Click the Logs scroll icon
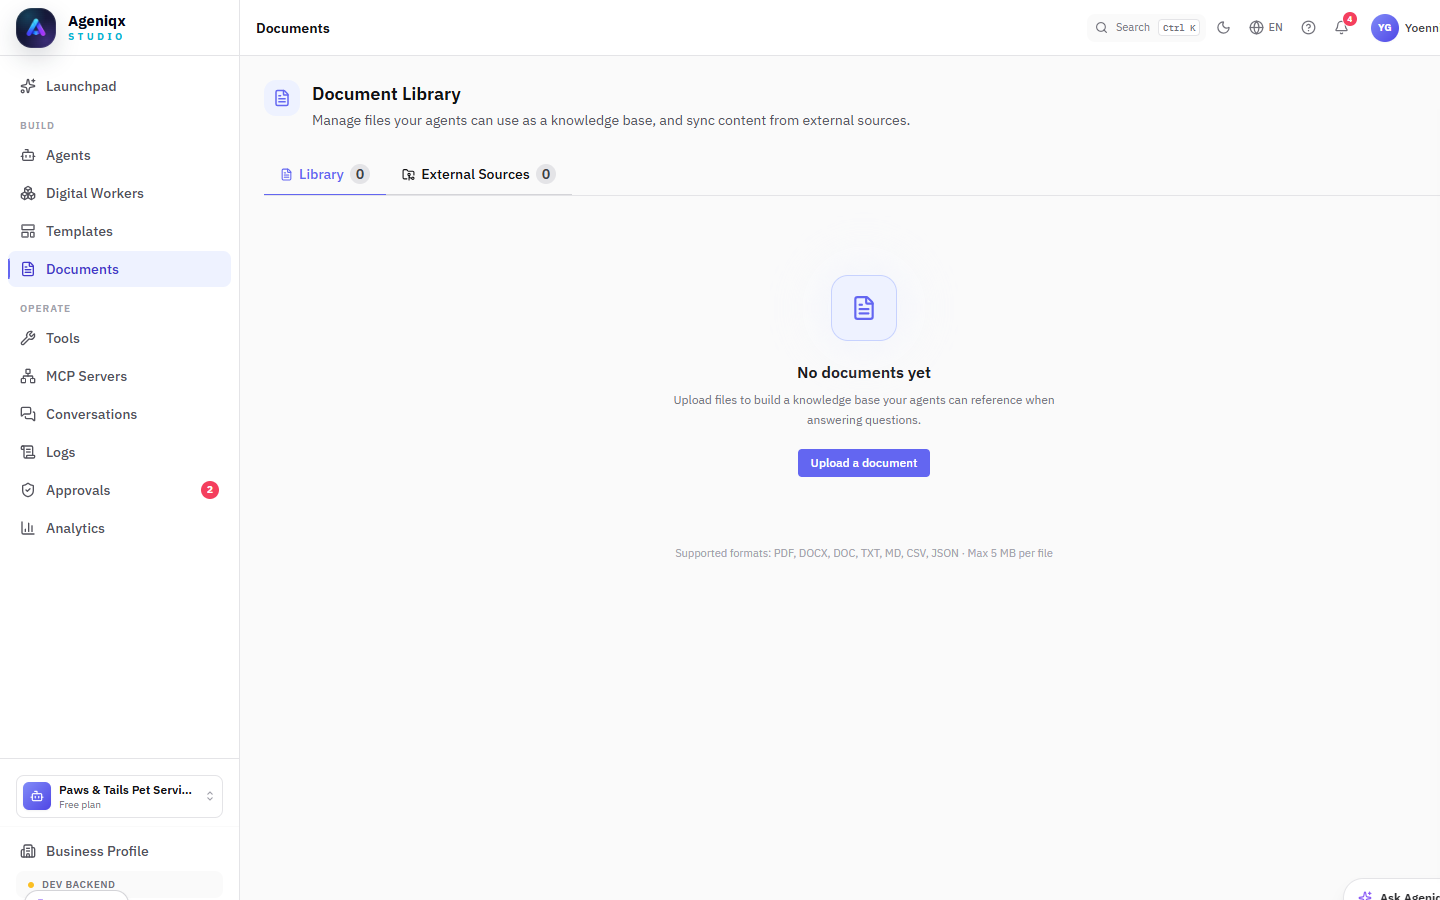 [28, 452]
